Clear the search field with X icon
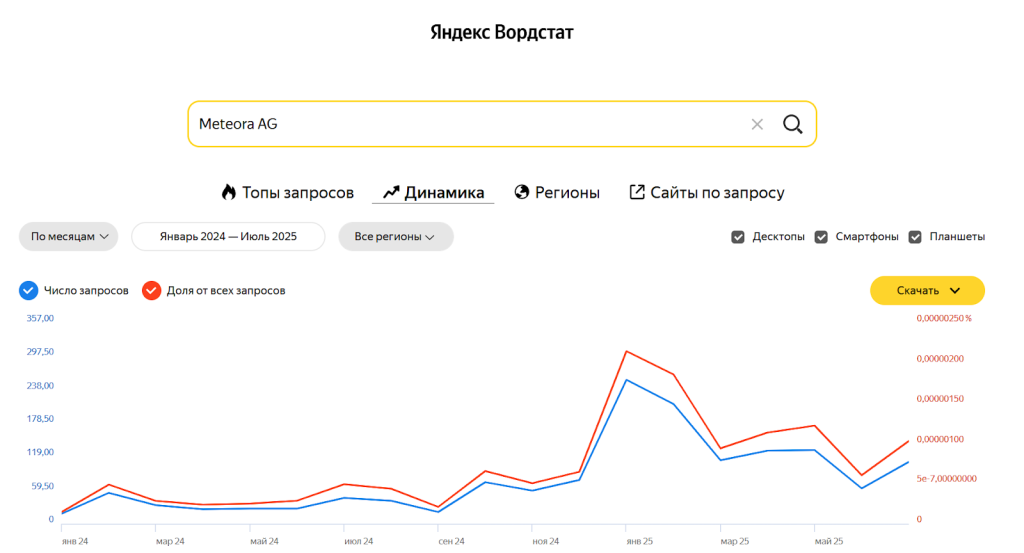 tap(757, 124)
